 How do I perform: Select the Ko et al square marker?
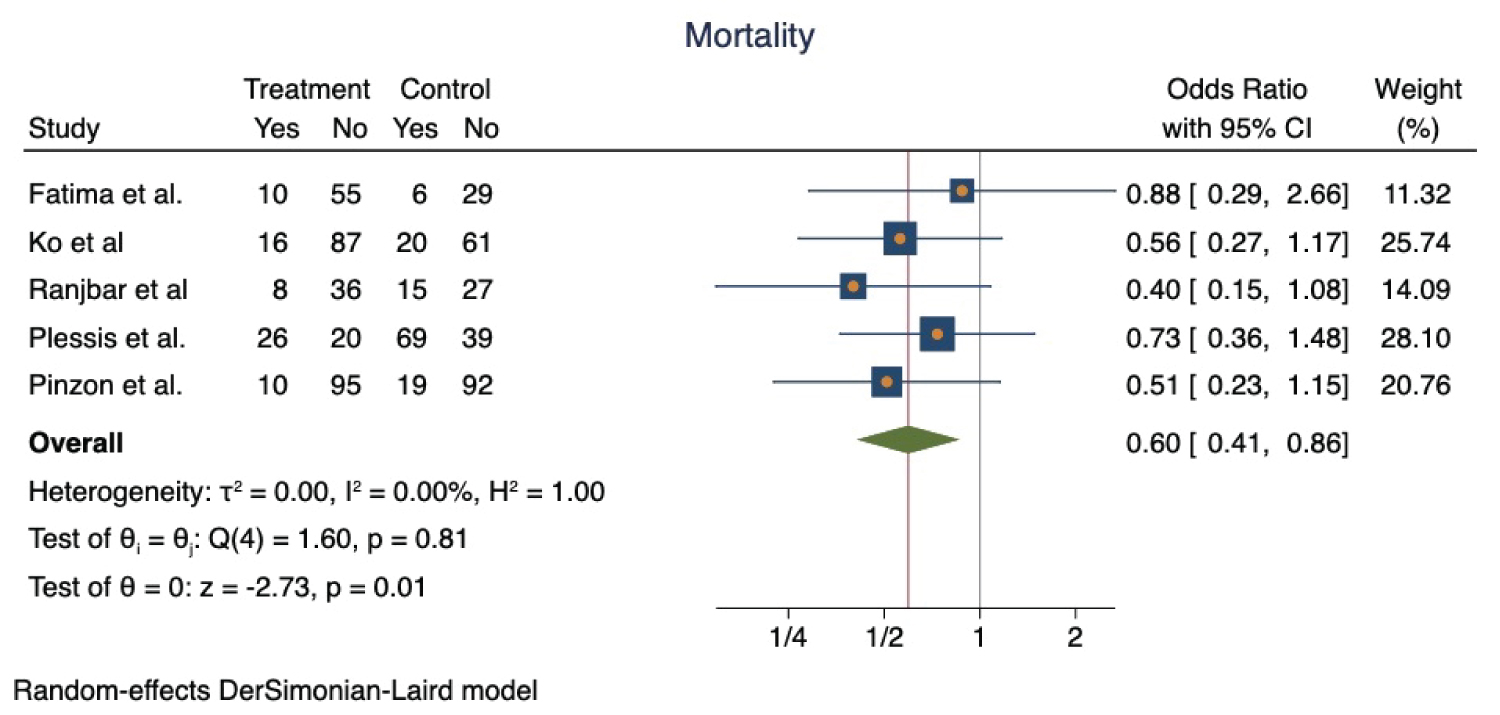coord(900,239)
